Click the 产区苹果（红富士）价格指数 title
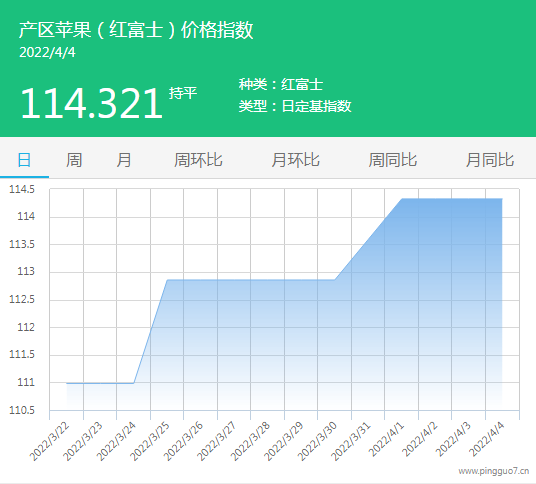This screenshot has height=484, width=536. 136,30
